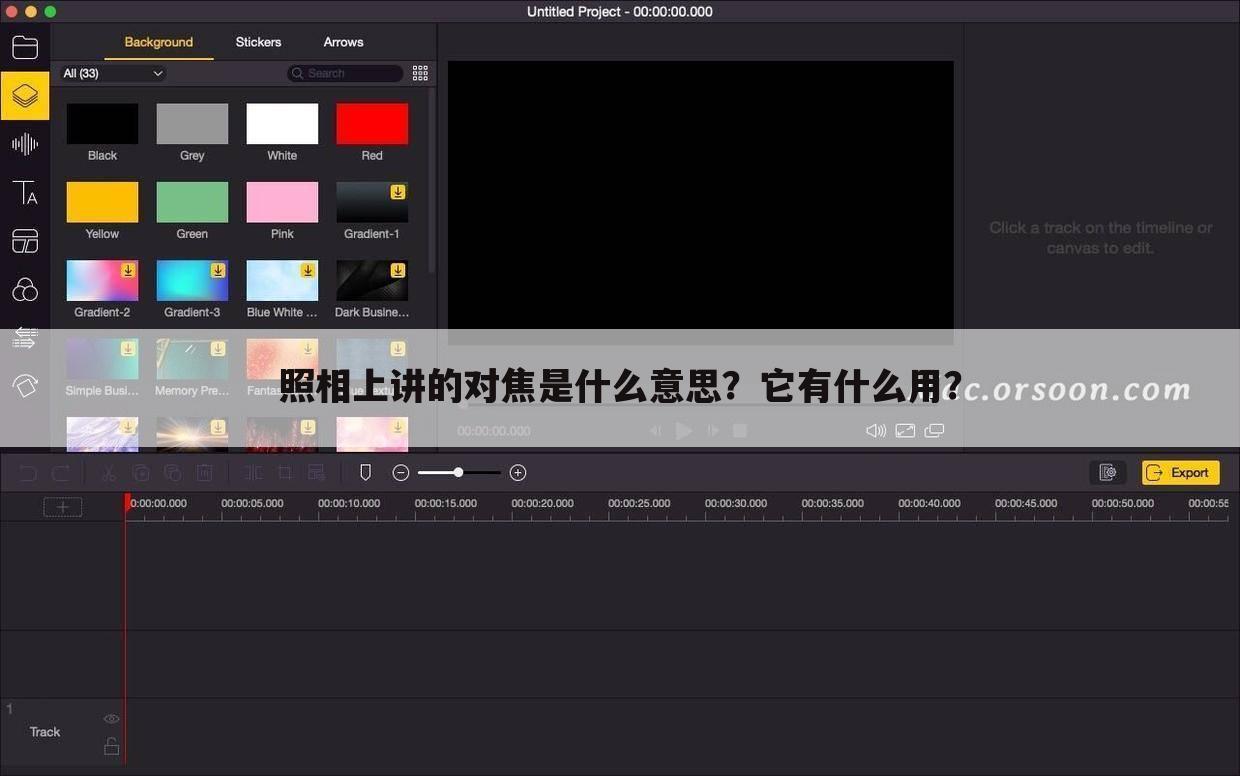1240x776 pixels.
Task: Select the Black color background
Action: point(102,124)
